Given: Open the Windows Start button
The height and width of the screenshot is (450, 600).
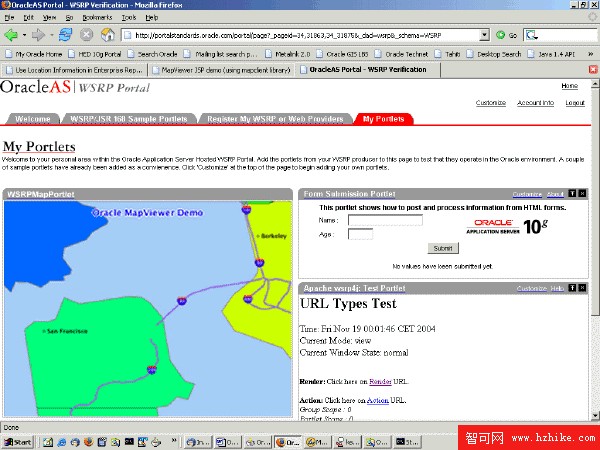Looking at the screenshot, I should point(18,442).
